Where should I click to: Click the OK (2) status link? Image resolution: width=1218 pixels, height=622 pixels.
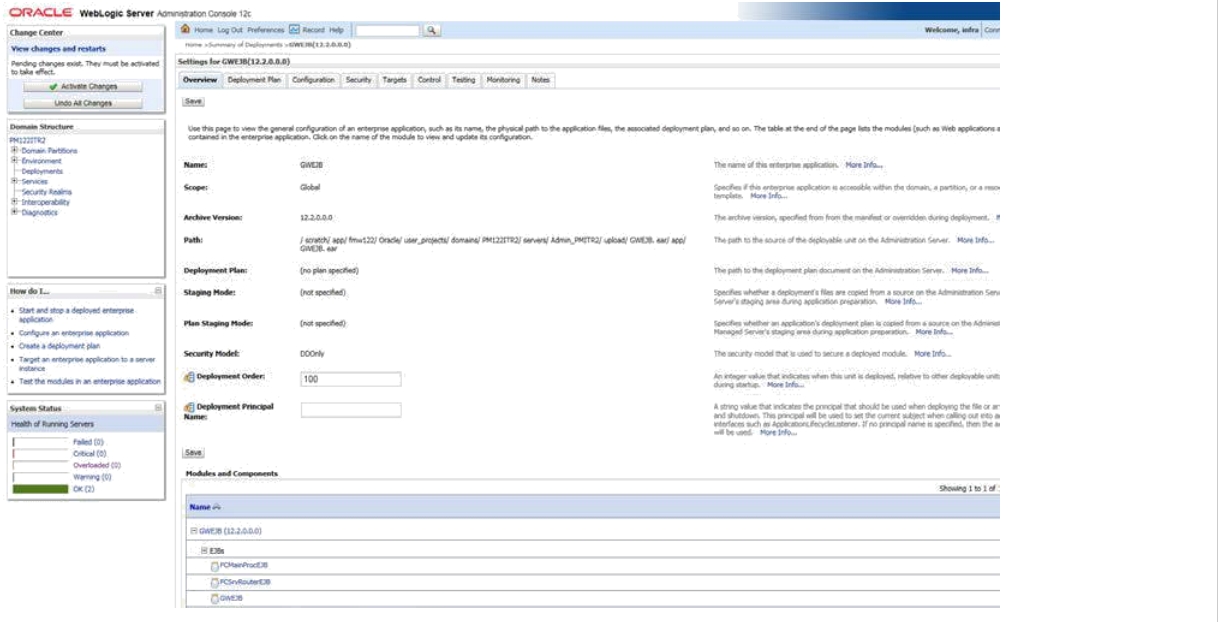(84, 489)
